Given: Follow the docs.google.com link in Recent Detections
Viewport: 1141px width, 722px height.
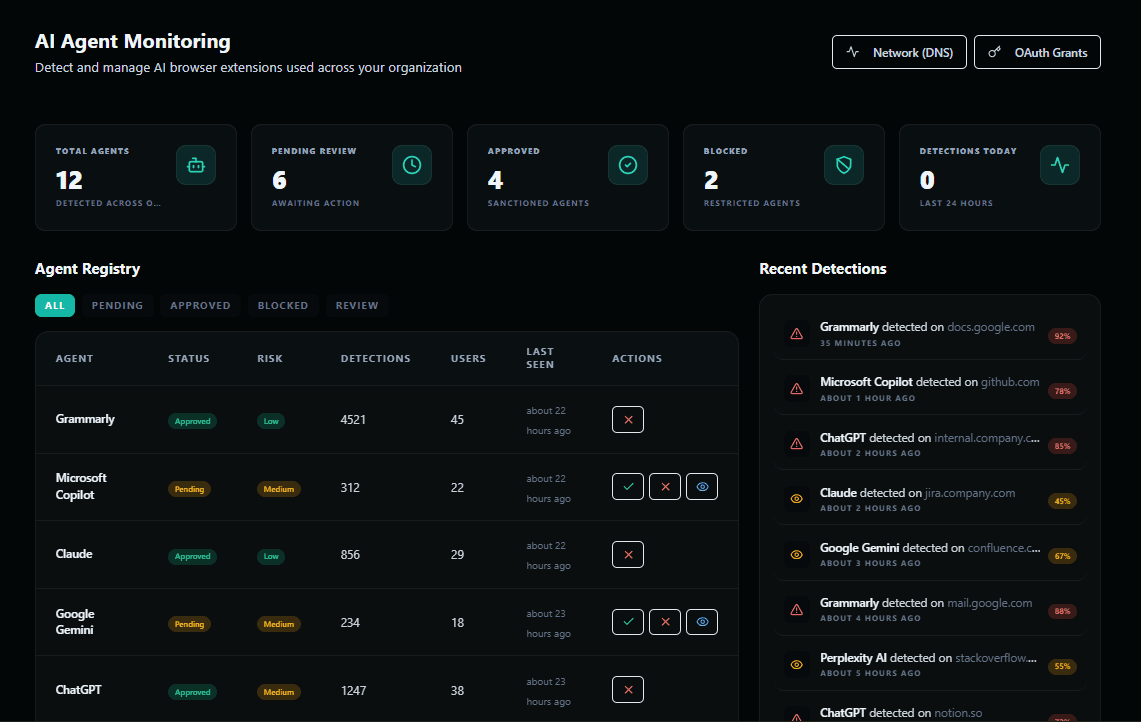Looking at the screenshot, I should coord(991,326).
